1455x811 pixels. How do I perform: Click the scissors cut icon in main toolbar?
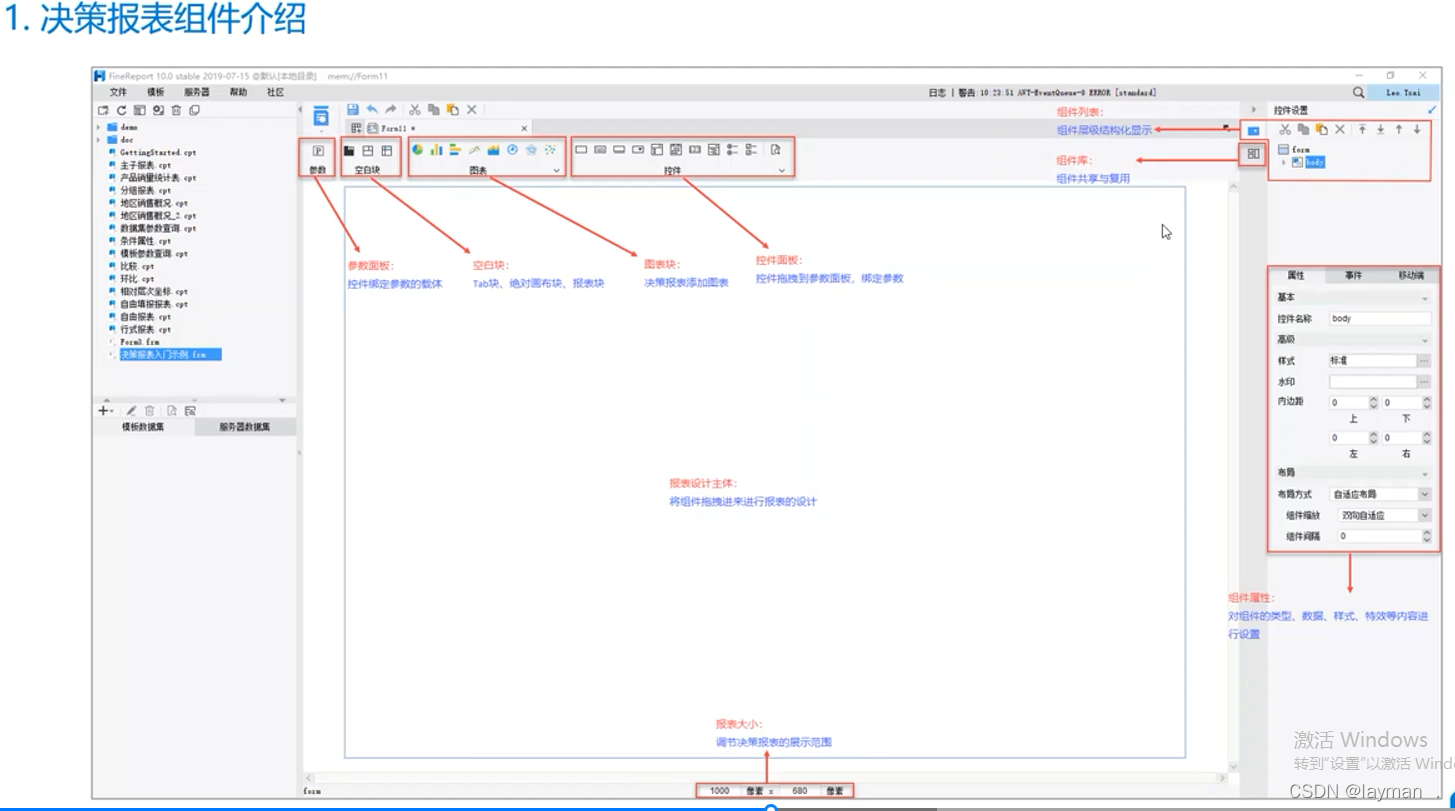pos(414,110)
